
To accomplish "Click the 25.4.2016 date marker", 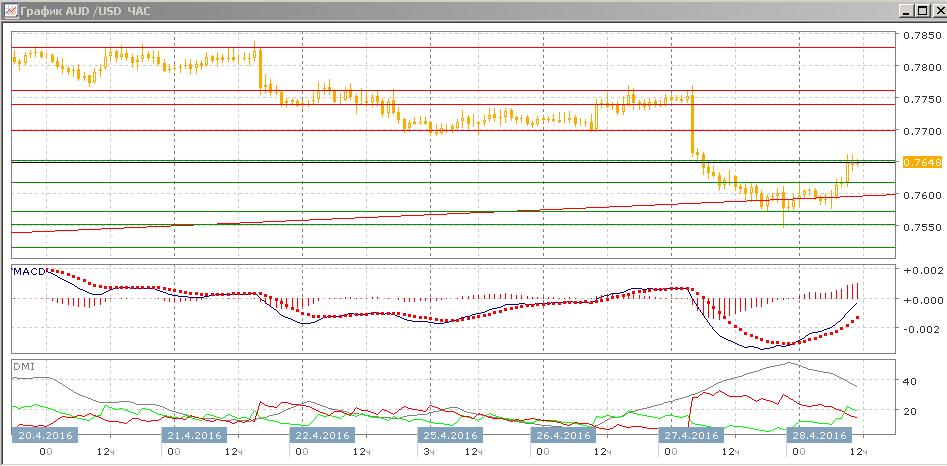I will pyautogui.click(x=451, y=435).
